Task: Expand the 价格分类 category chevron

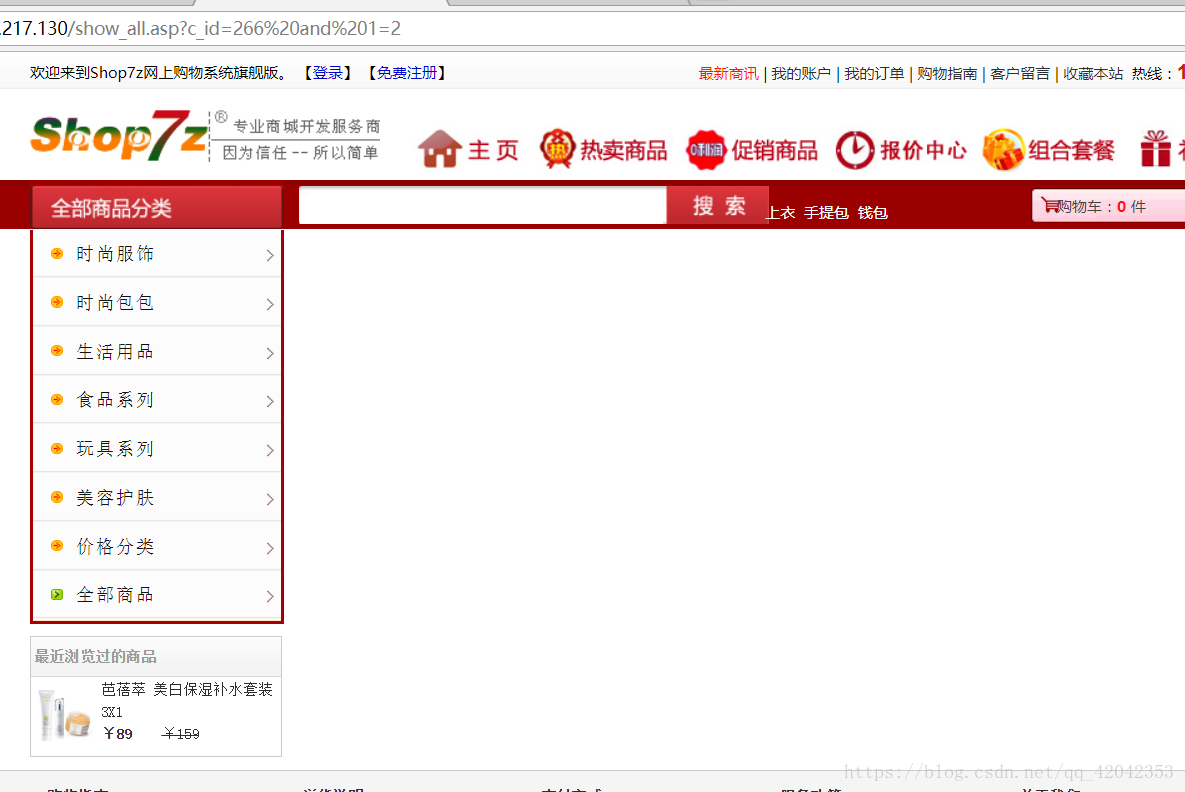Action: click(x=270, y=548)
